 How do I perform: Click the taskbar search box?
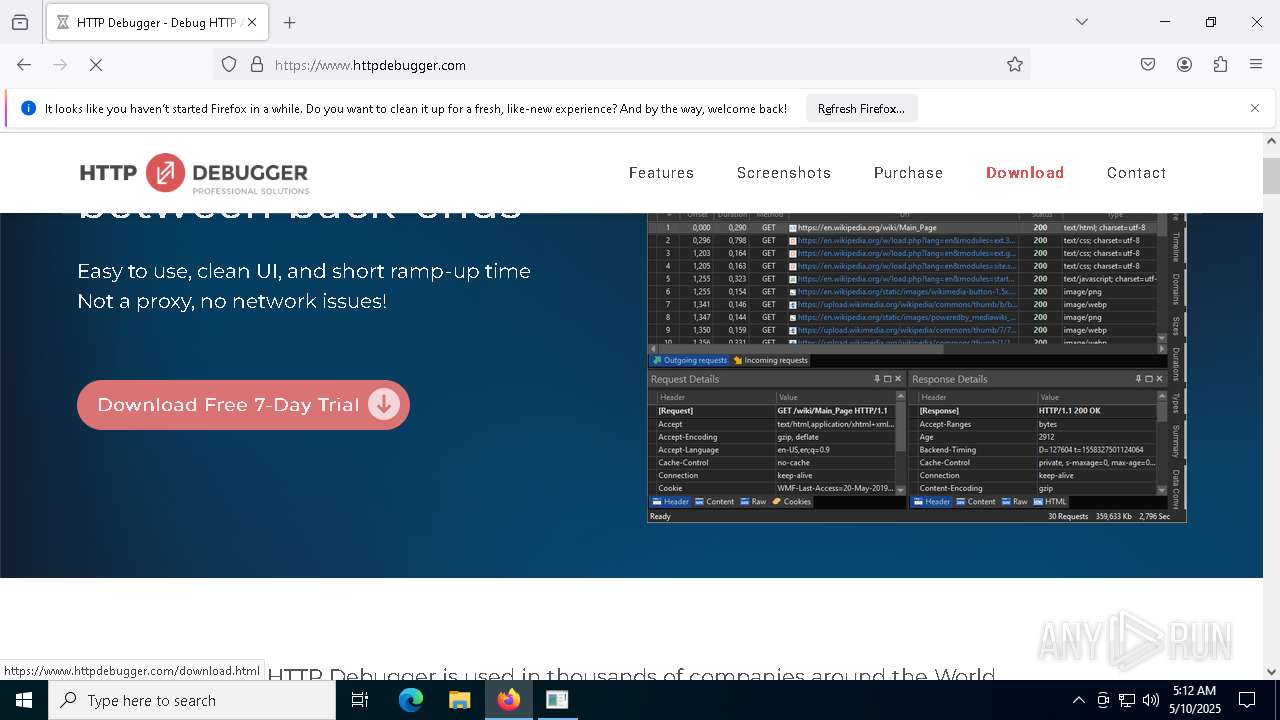(x=192, y=700)
